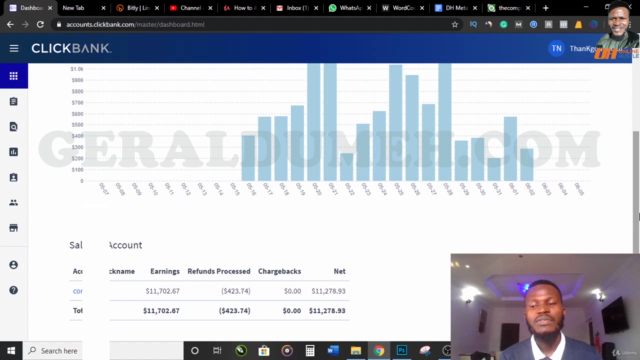
Task: Go back with browser back arrow
Action: (x=10, y=24)
